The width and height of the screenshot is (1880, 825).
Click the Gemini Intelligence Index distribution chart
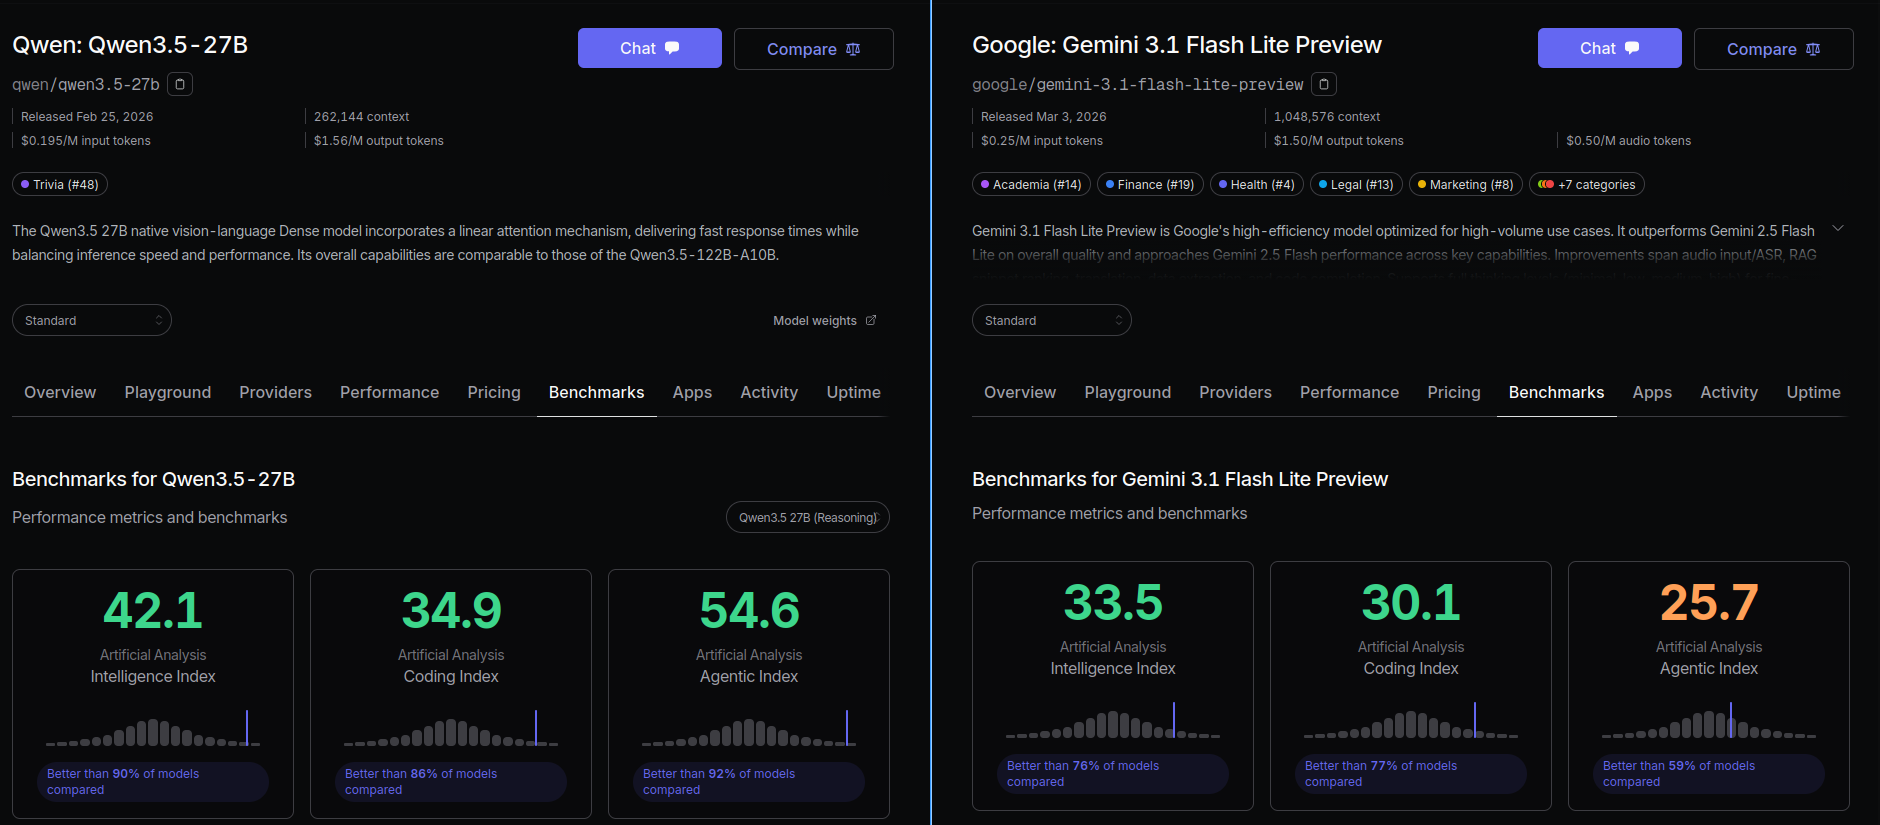pyautogui.click(x=1113, y=721)
